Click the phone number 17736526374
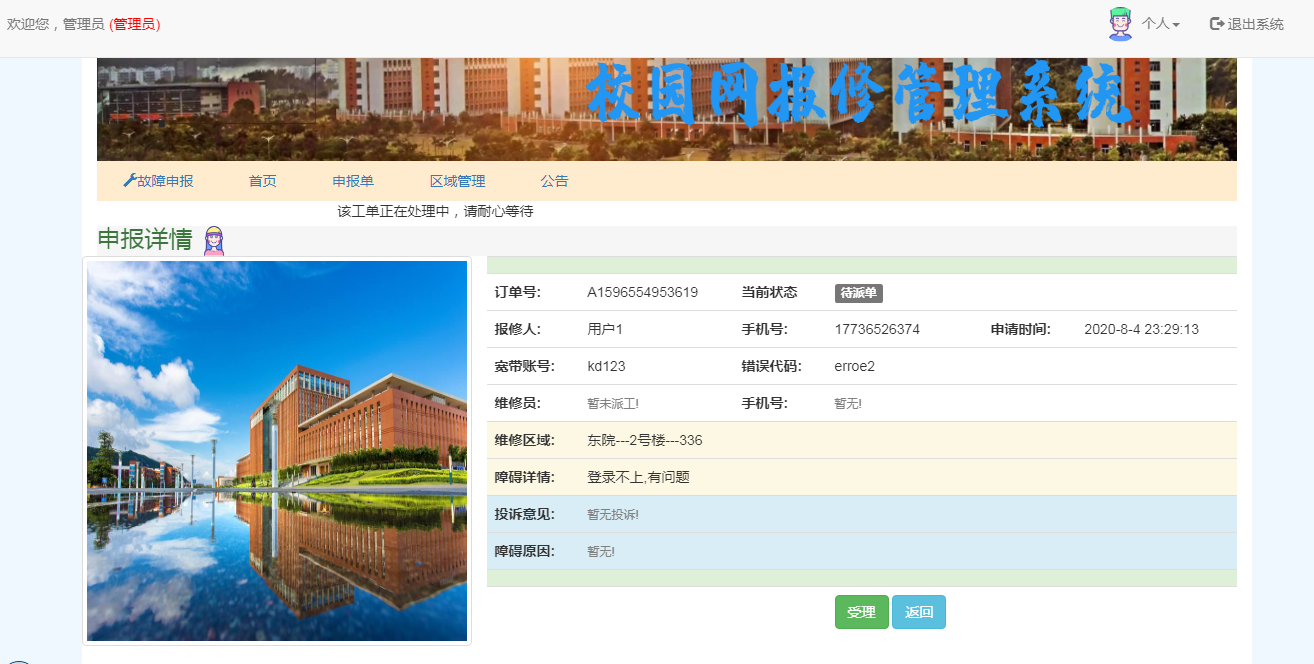This screenshot has height=664, width=1314. pyautogui.click(x=877, y=329)
